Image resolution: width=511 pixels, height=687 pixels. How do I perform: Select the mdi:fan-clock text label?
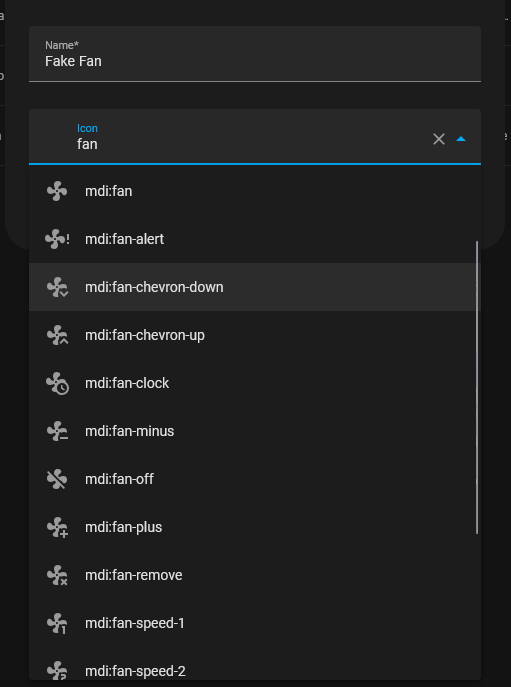(127, 383)
